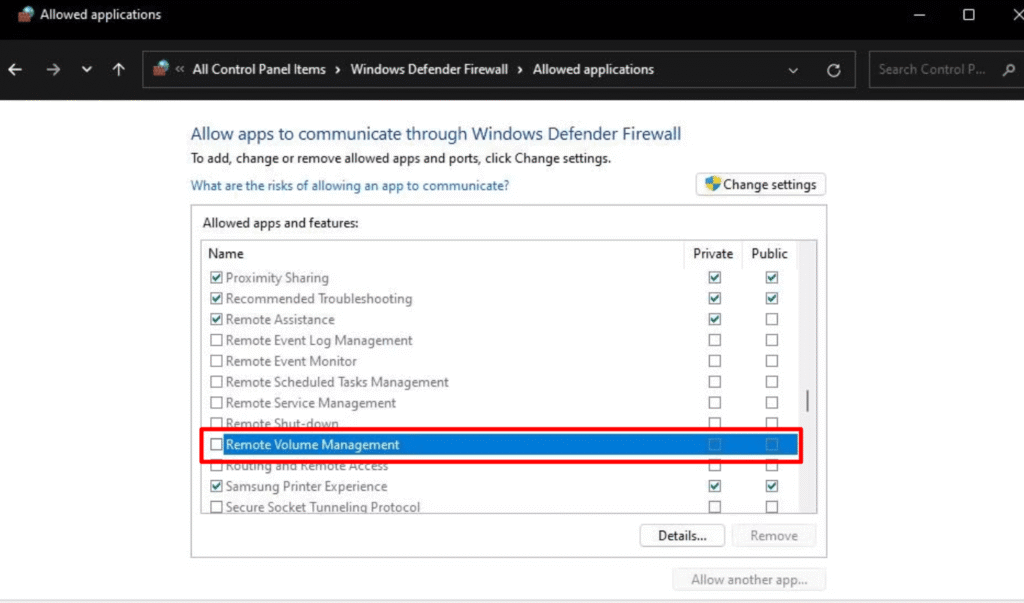Image resolution: width=1024 pixels, height=603 pixels.
Task: Click the Control Panel address bar icon
Action: [x=160, y=69]
